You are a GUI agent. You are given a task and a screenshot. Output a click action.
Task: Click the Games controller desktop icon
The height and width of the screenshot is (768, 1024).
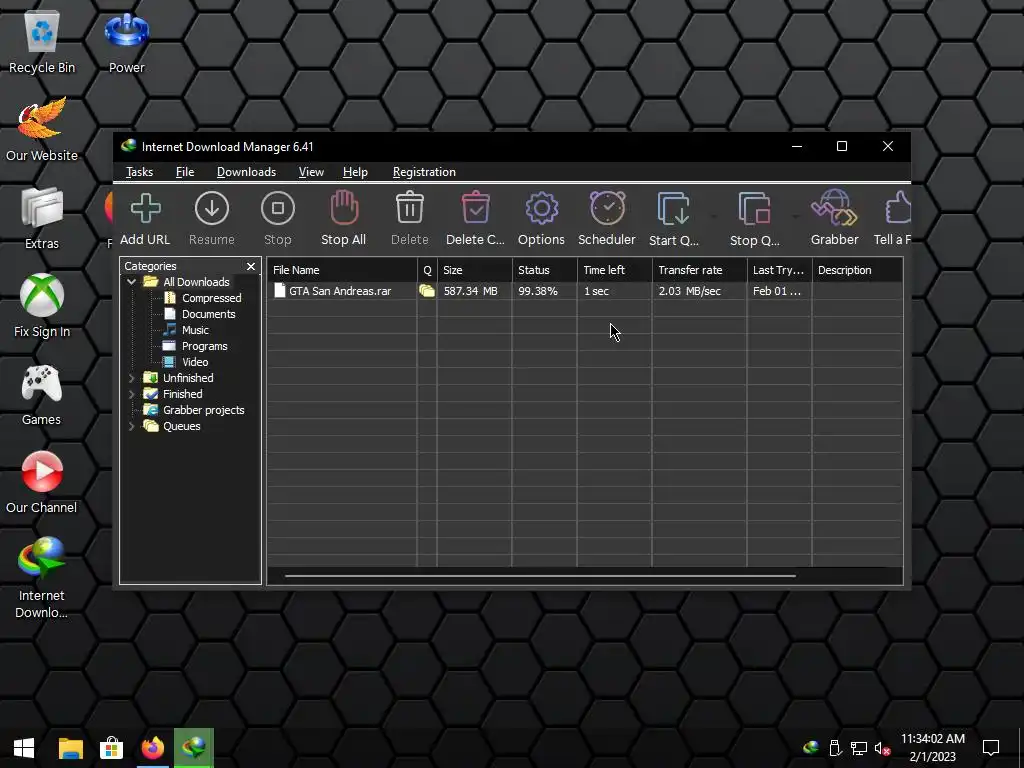(x=42, y=394)
